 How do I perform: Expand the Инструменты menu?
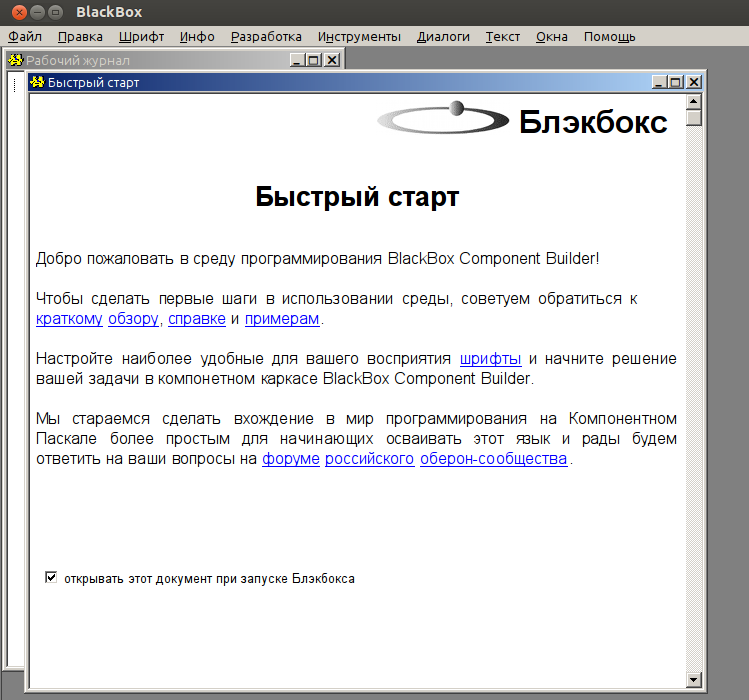coord(359,37)
